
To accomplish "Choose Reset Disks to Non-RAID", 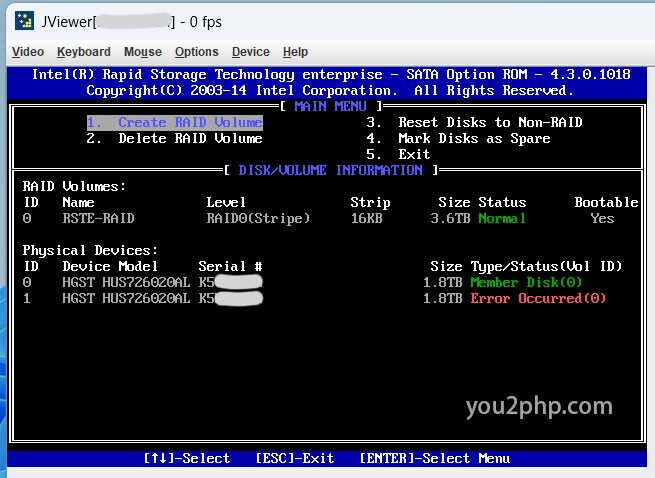I will tap(474, 122).
